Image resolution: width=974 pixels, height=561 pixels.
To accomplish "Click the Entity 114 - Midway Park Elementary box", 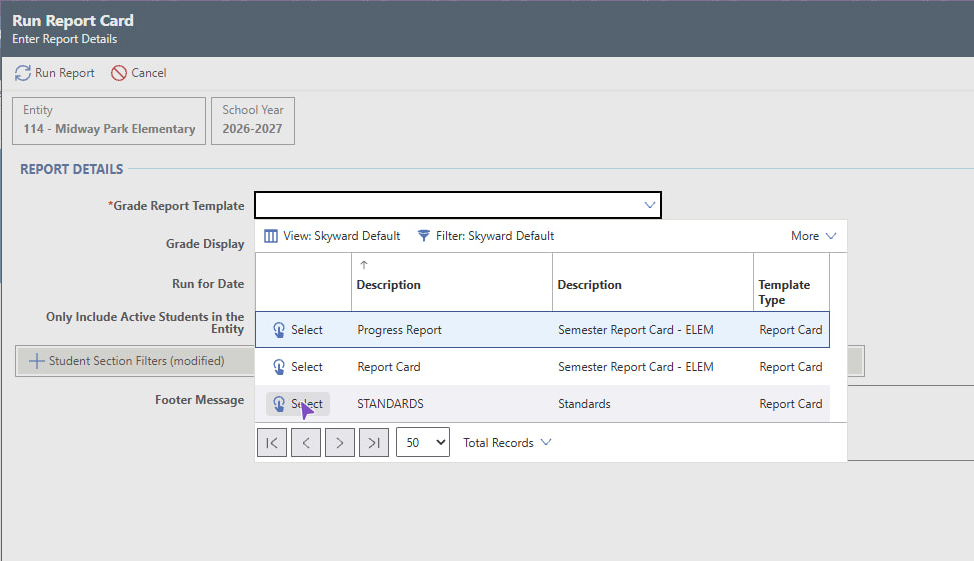I will (109, 121).
